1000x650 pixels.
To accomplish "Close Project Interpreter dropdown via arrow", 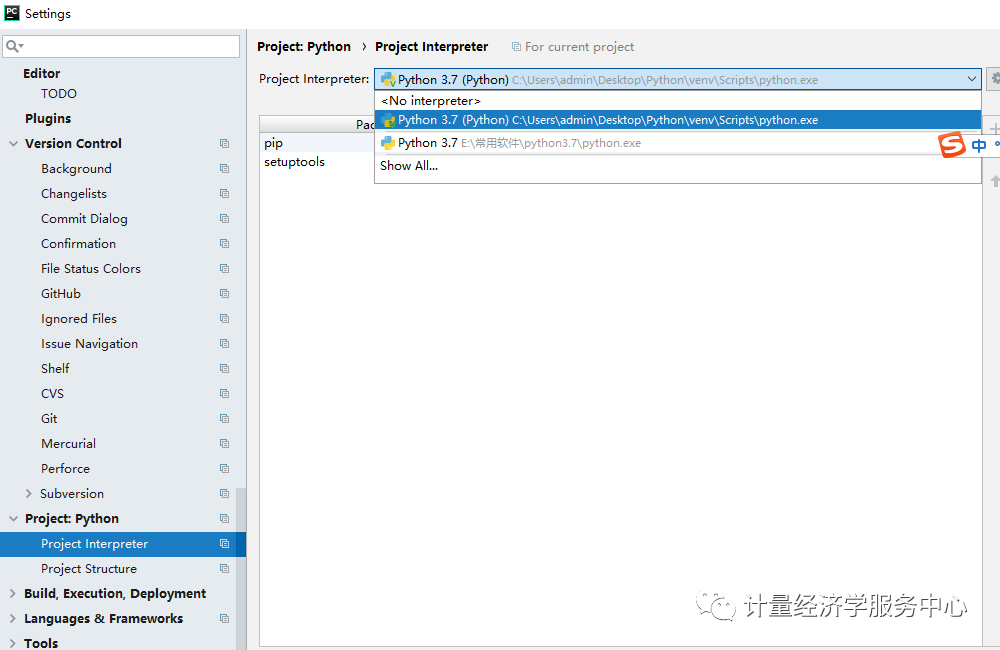I will [971, 79].
